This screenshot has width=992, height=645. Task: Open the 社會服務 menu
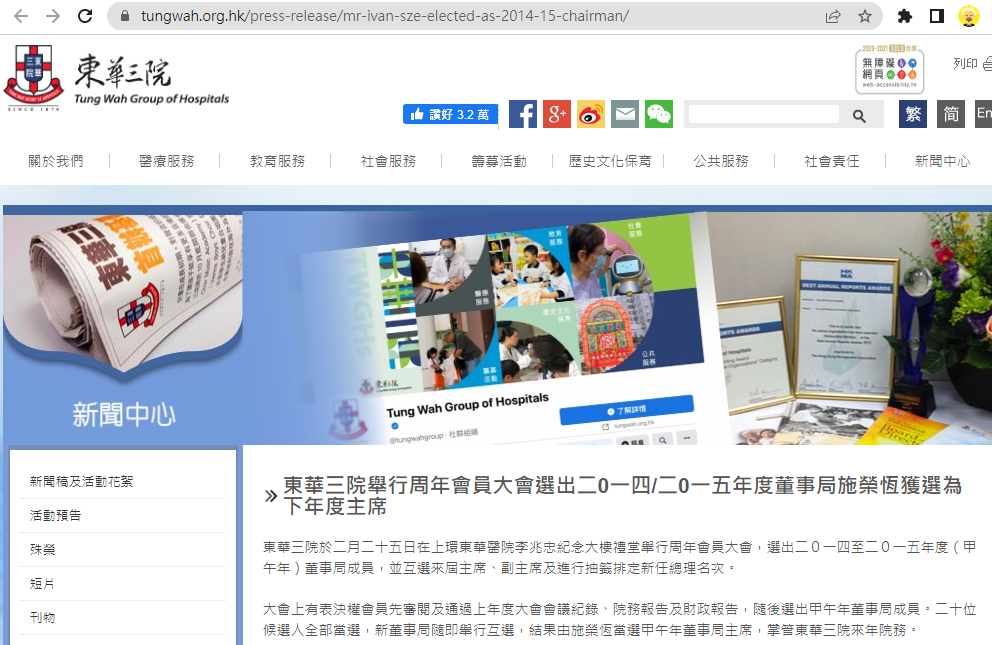coord(388,161)
